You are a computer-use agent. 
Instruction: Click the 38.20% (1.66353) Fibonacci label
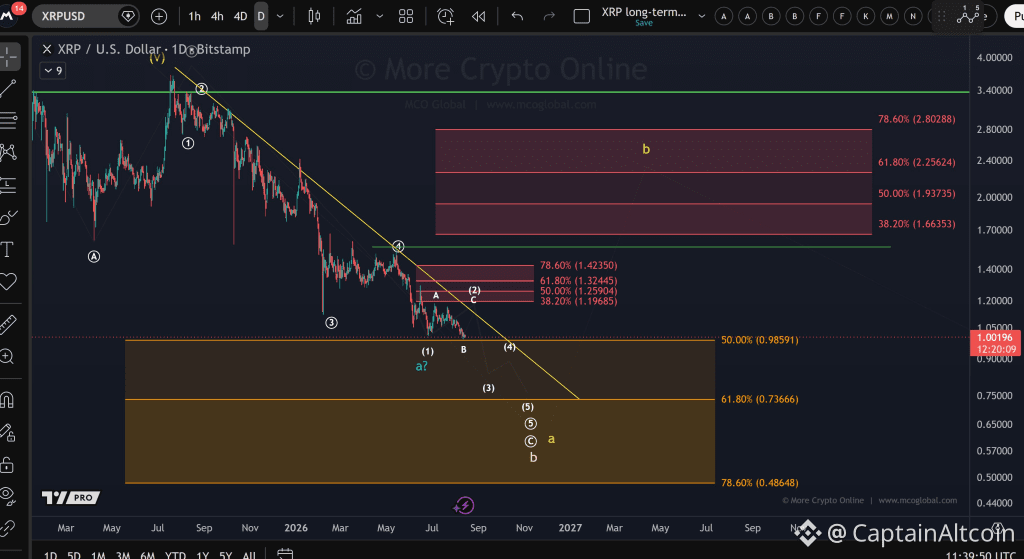coord(916,224)
